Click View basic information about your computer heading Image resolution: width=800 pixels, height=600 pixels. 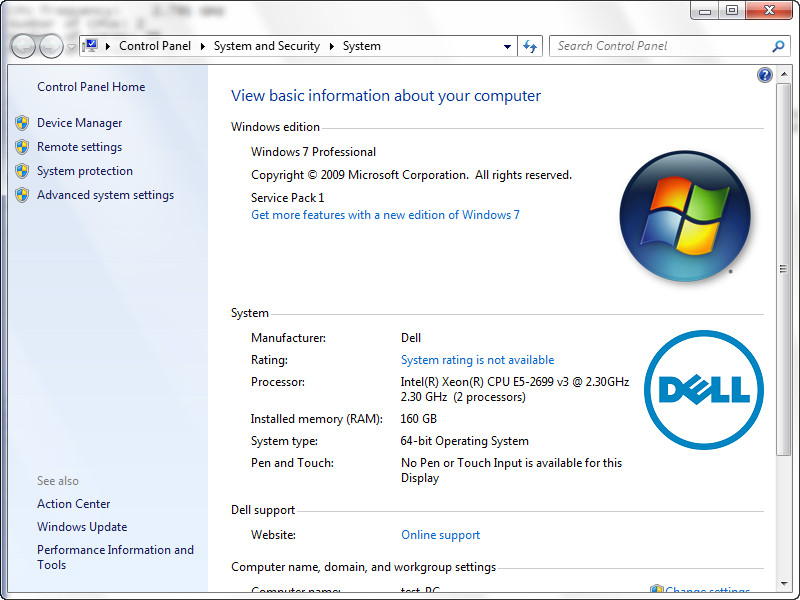coord(386,96)
